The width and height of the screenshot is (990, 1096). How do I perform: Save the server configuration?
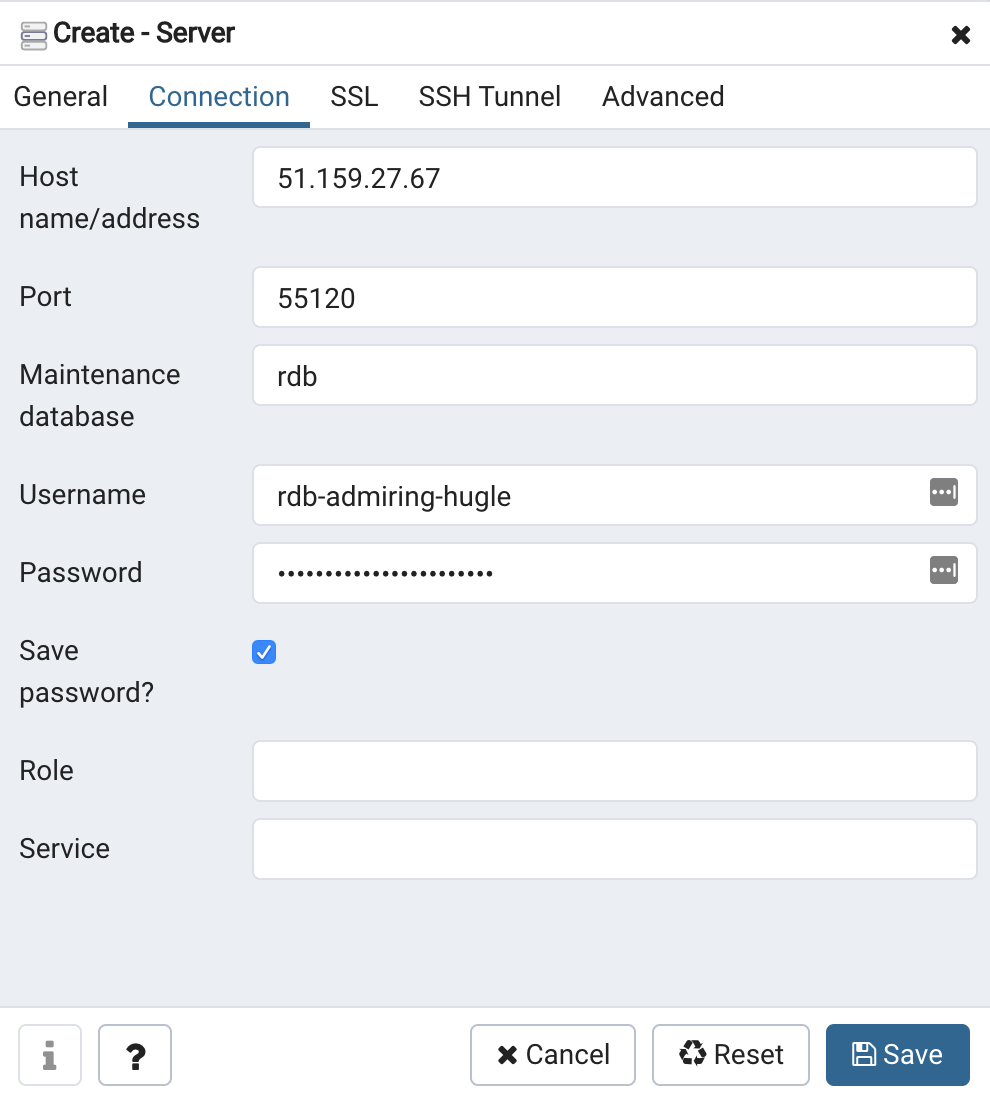(x=897, y=1055)
